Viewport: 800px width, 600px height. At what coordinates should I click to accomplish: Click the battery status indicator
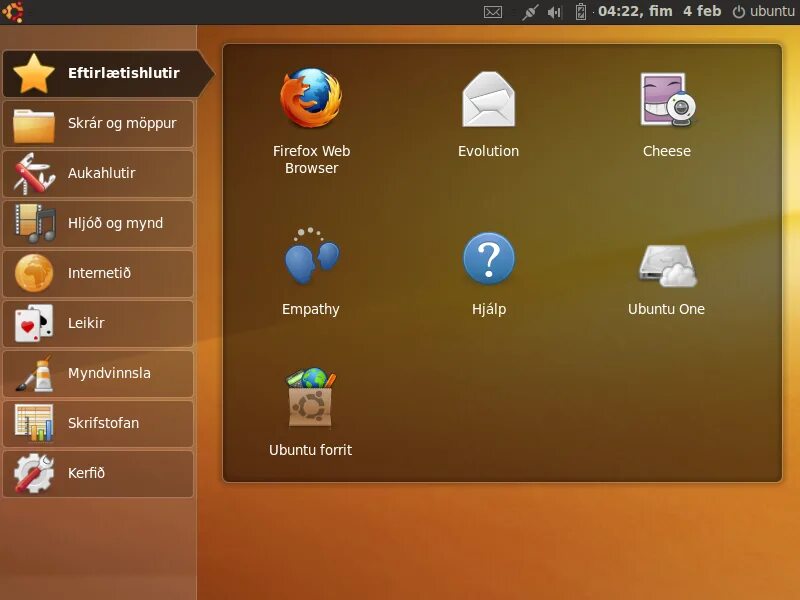581,12
